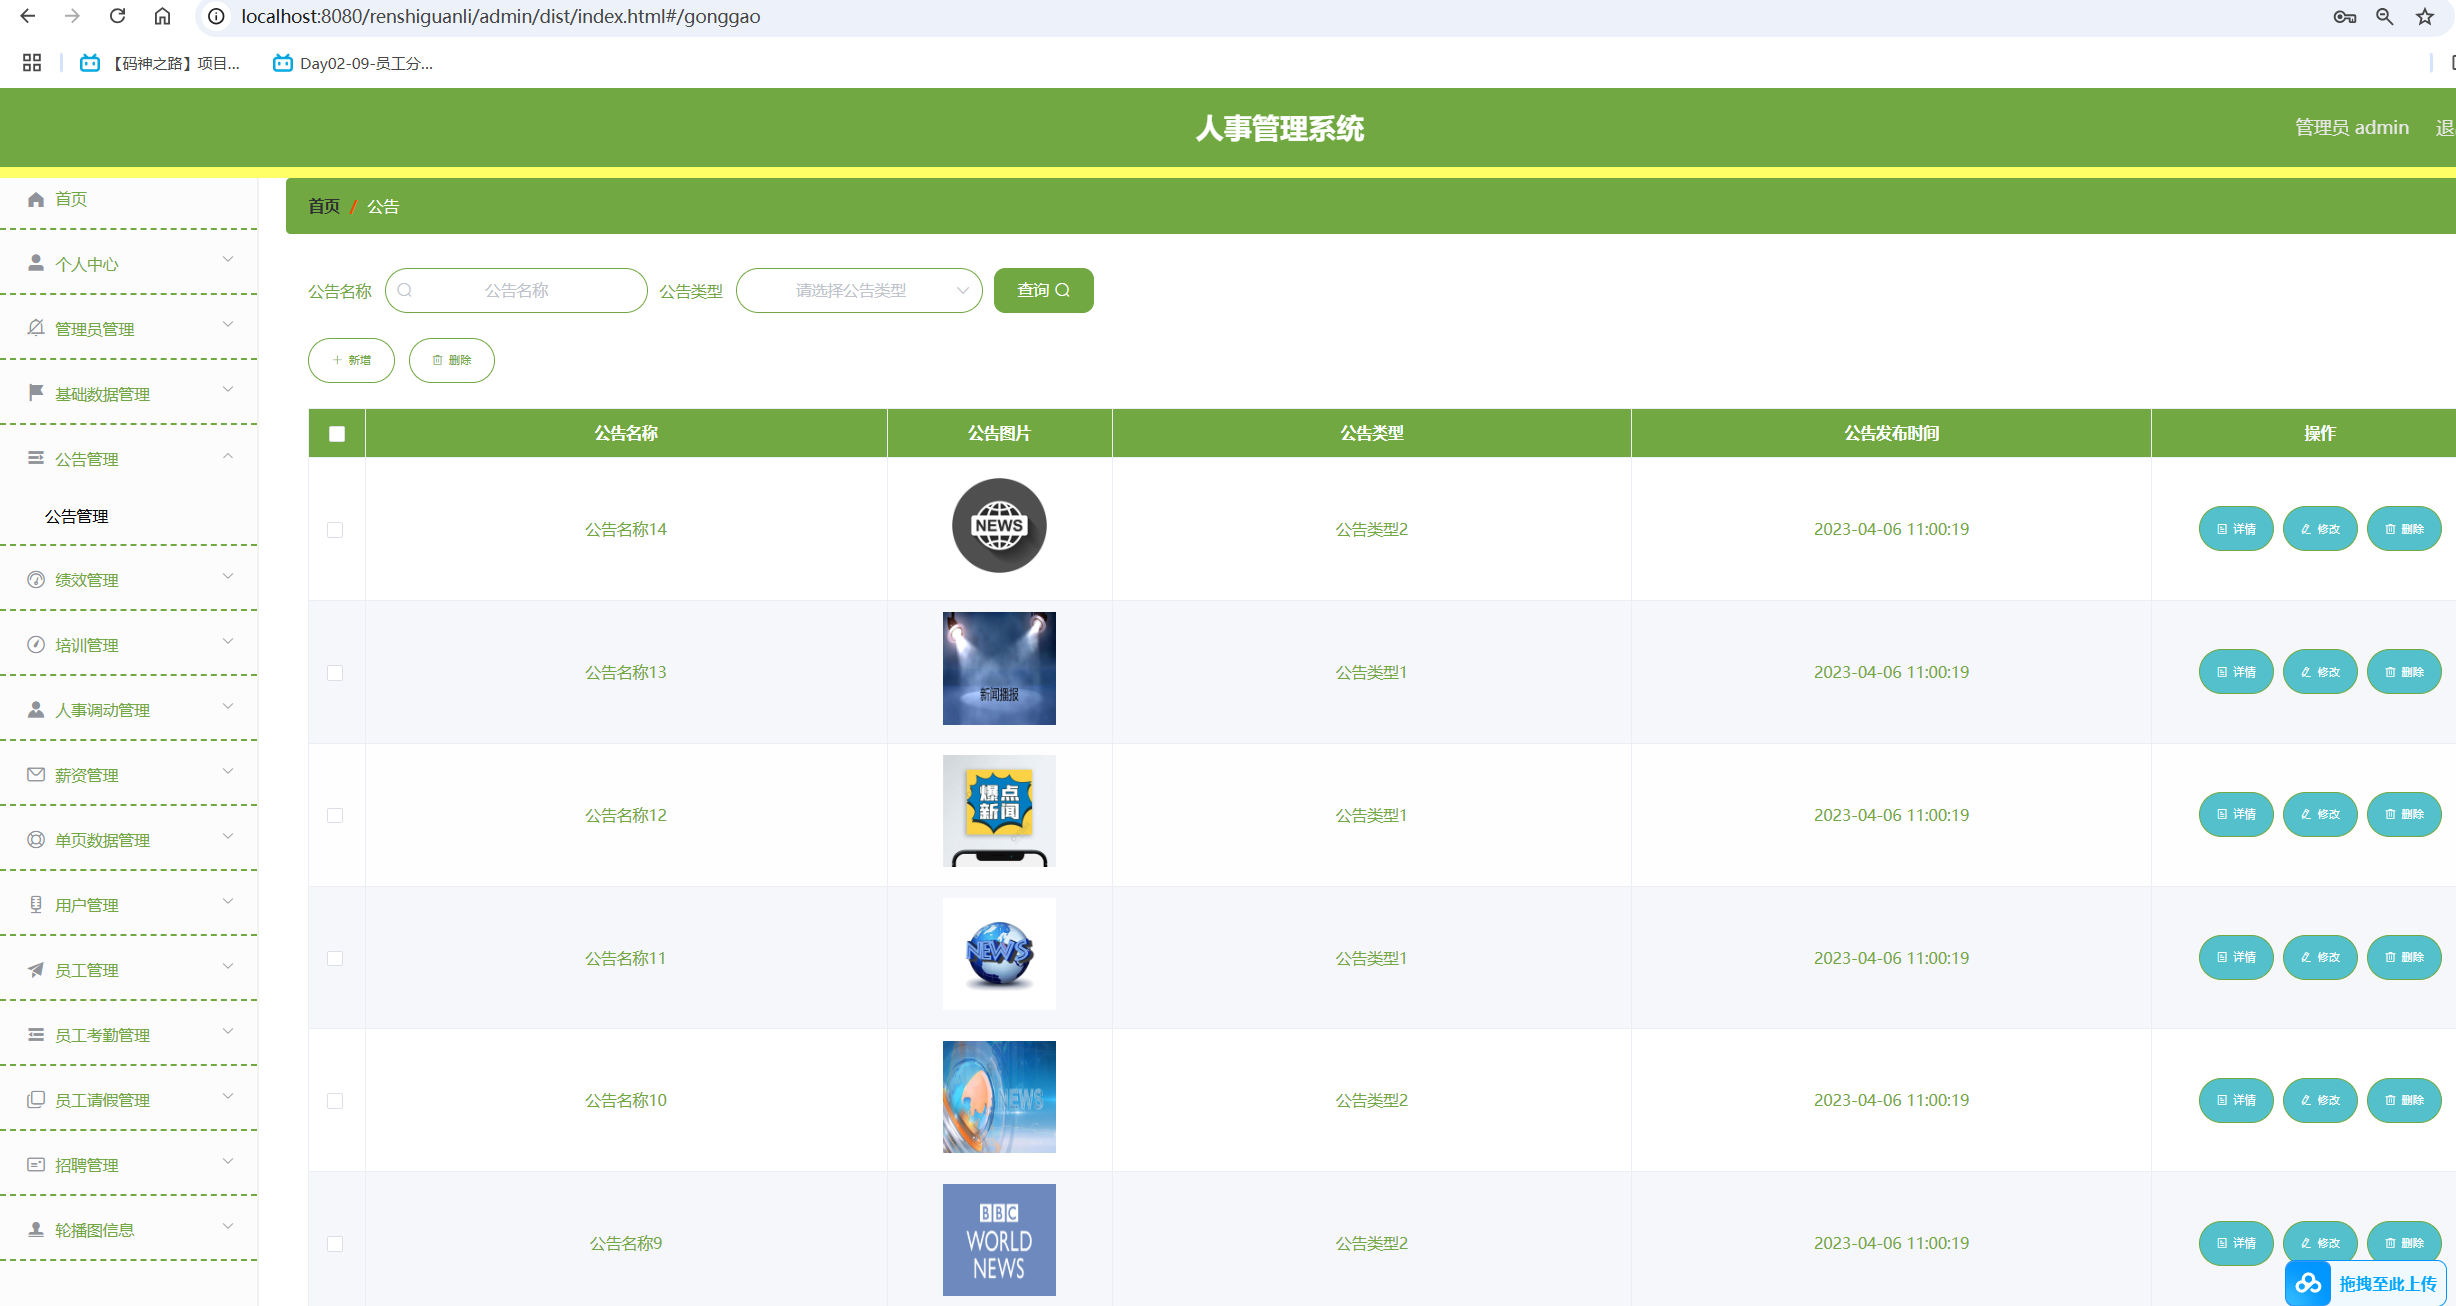Image resolution: width=2456 pixels, height=1306 pixels.
Task: Click the browser reload icon
Action: click(x=117, y=16)
